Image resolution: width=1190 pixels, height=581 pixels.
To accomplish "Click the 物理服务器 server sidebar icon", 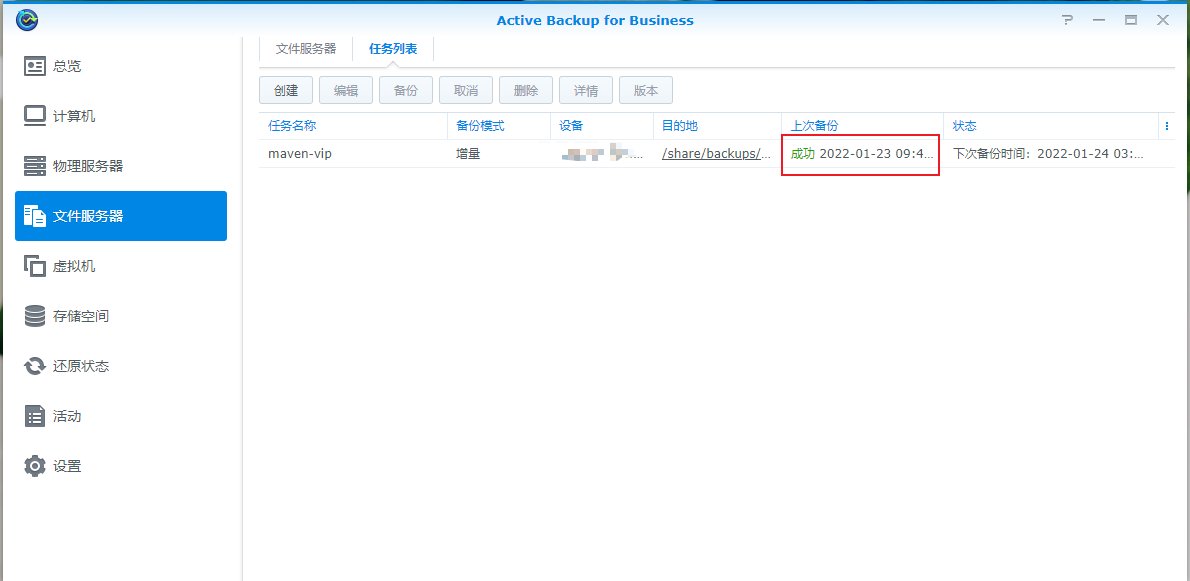I will [x=35, y=165].
